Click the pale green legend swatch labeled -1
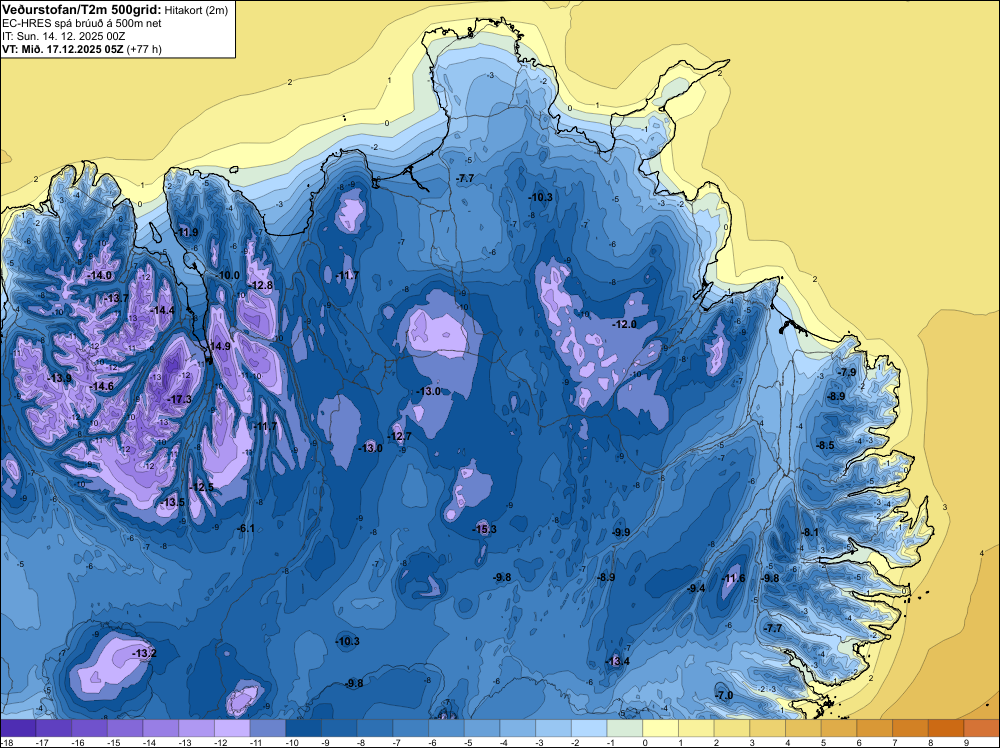Screen dimensions: 1000x748 tap(624, 728)
